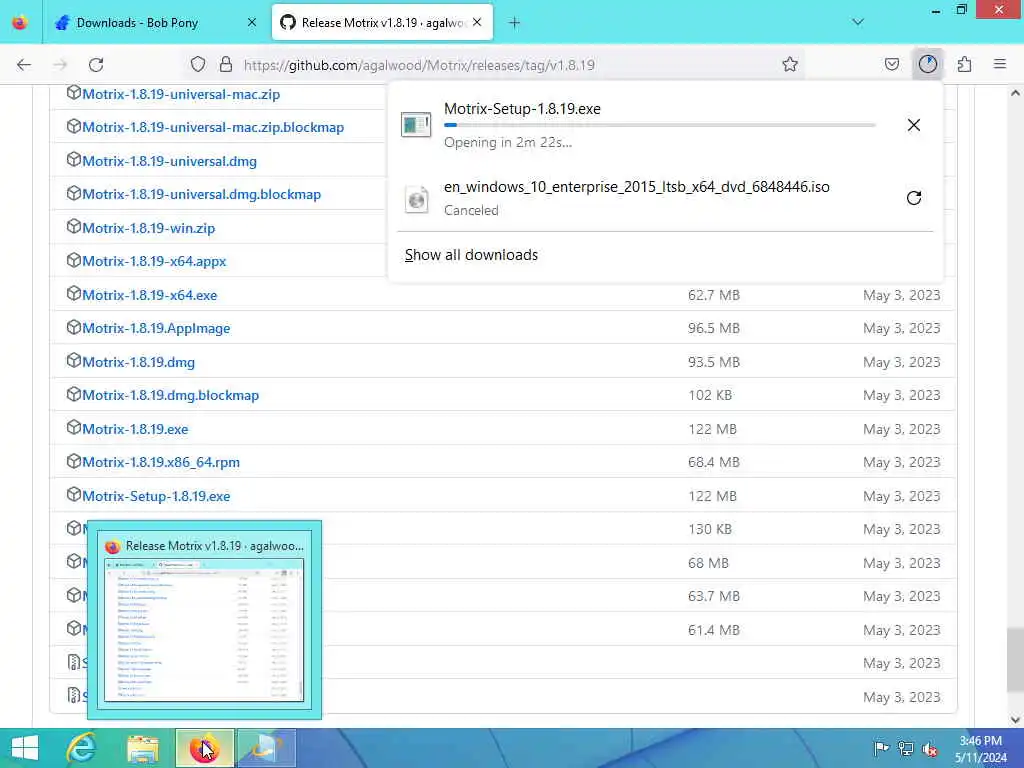Click the 62.7 MB size text
The height and width of the screenshot is (768, 1024).
714,295
